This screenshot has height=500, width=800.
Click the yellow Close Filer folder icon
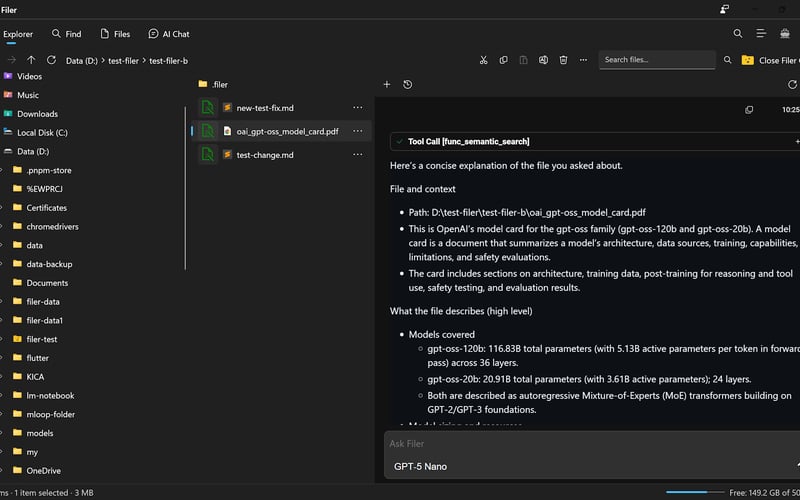point(747,60)
